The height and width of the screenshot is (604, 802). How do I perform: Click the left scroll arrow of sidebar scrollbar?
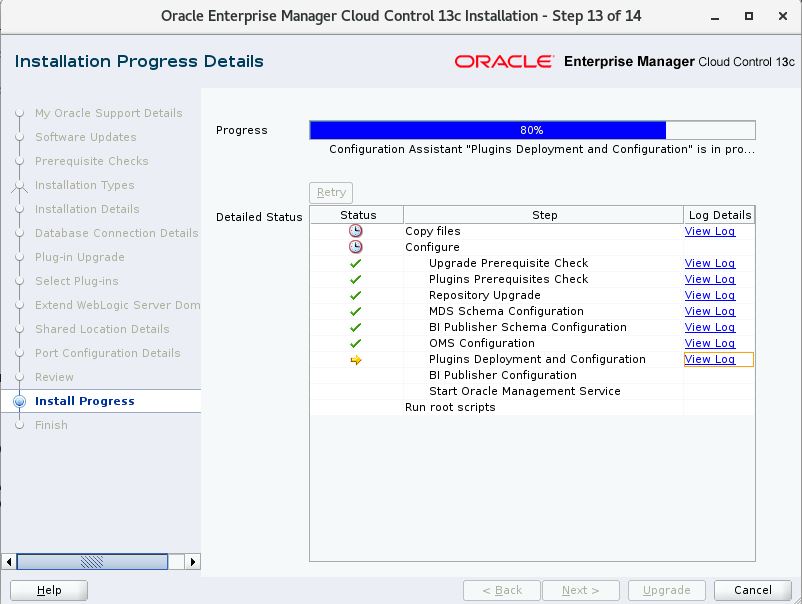(x=9, y=562)
